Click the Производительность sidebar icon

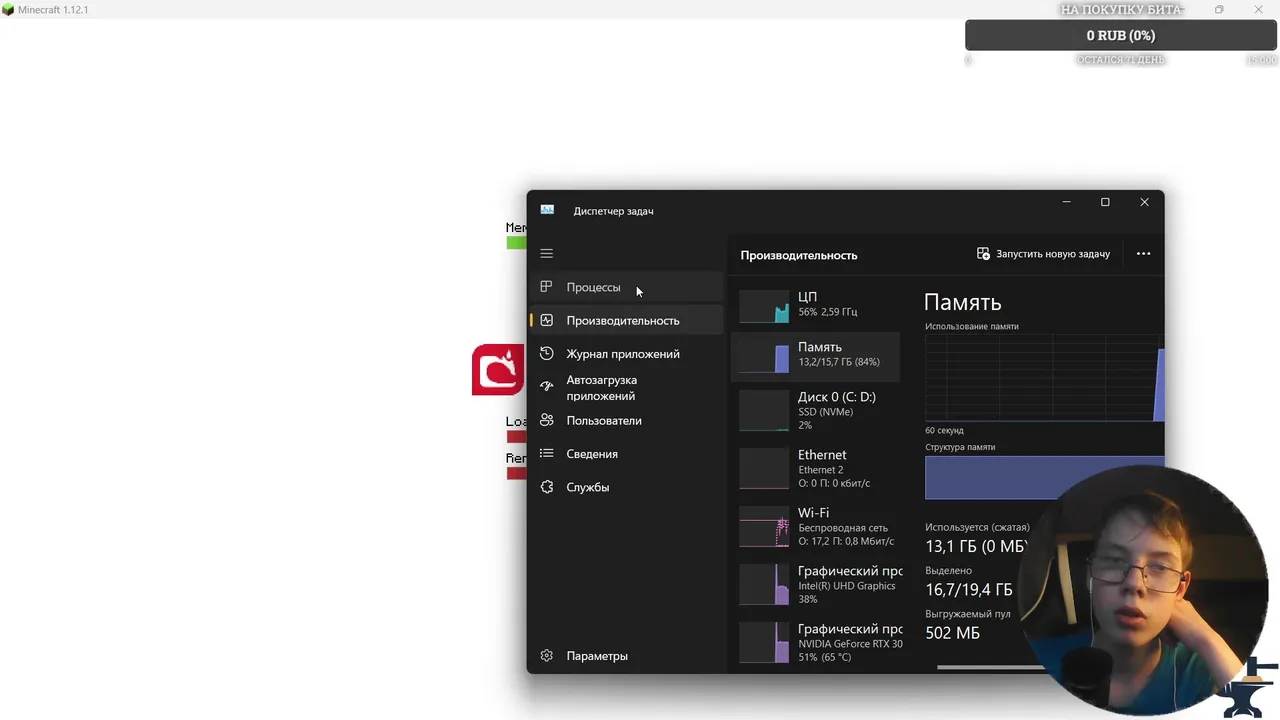(546, 320)
